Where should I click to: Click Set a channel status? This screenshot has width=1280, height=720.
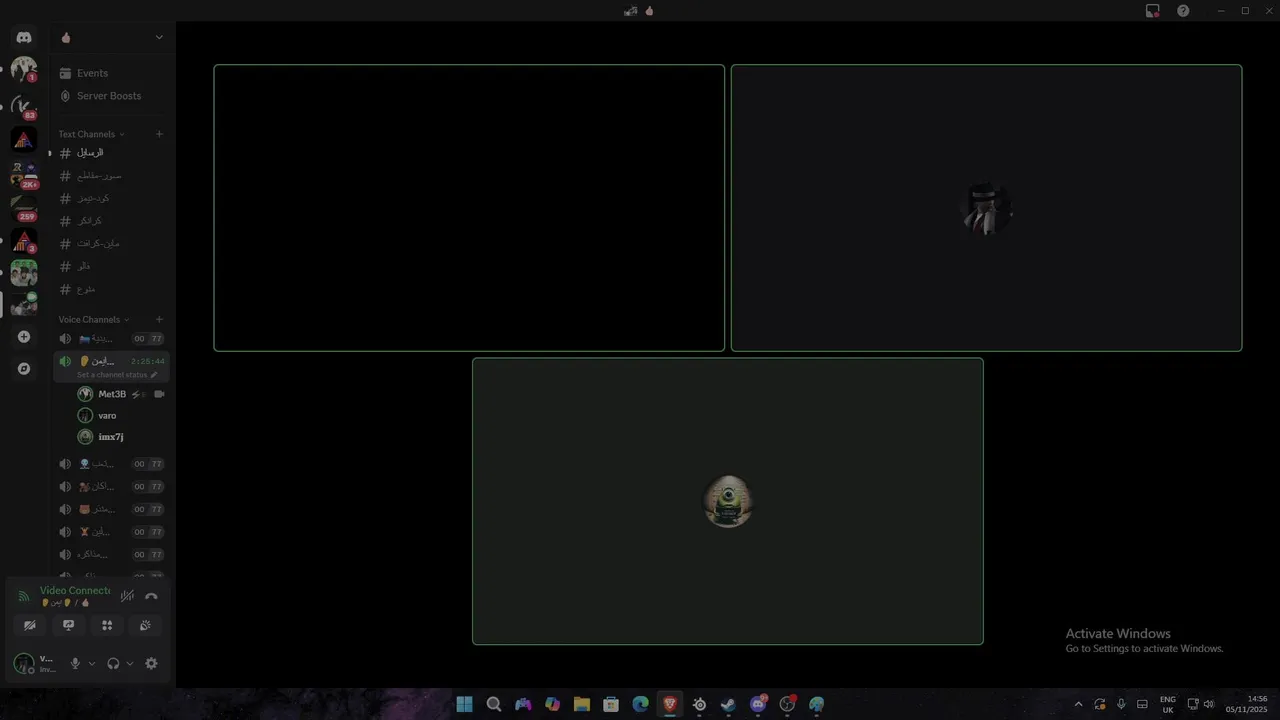tap(117, 375)
